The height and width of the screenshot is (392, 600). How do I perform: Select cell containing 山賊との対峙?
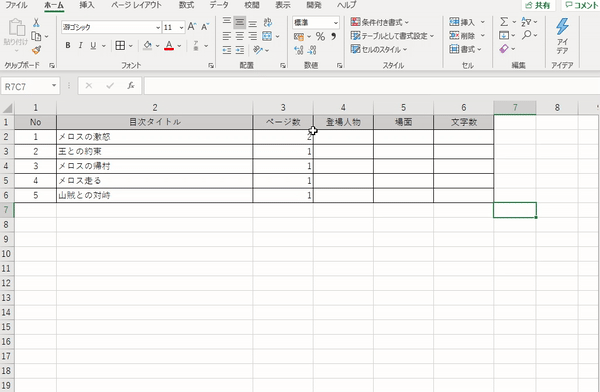pos(155,195)
